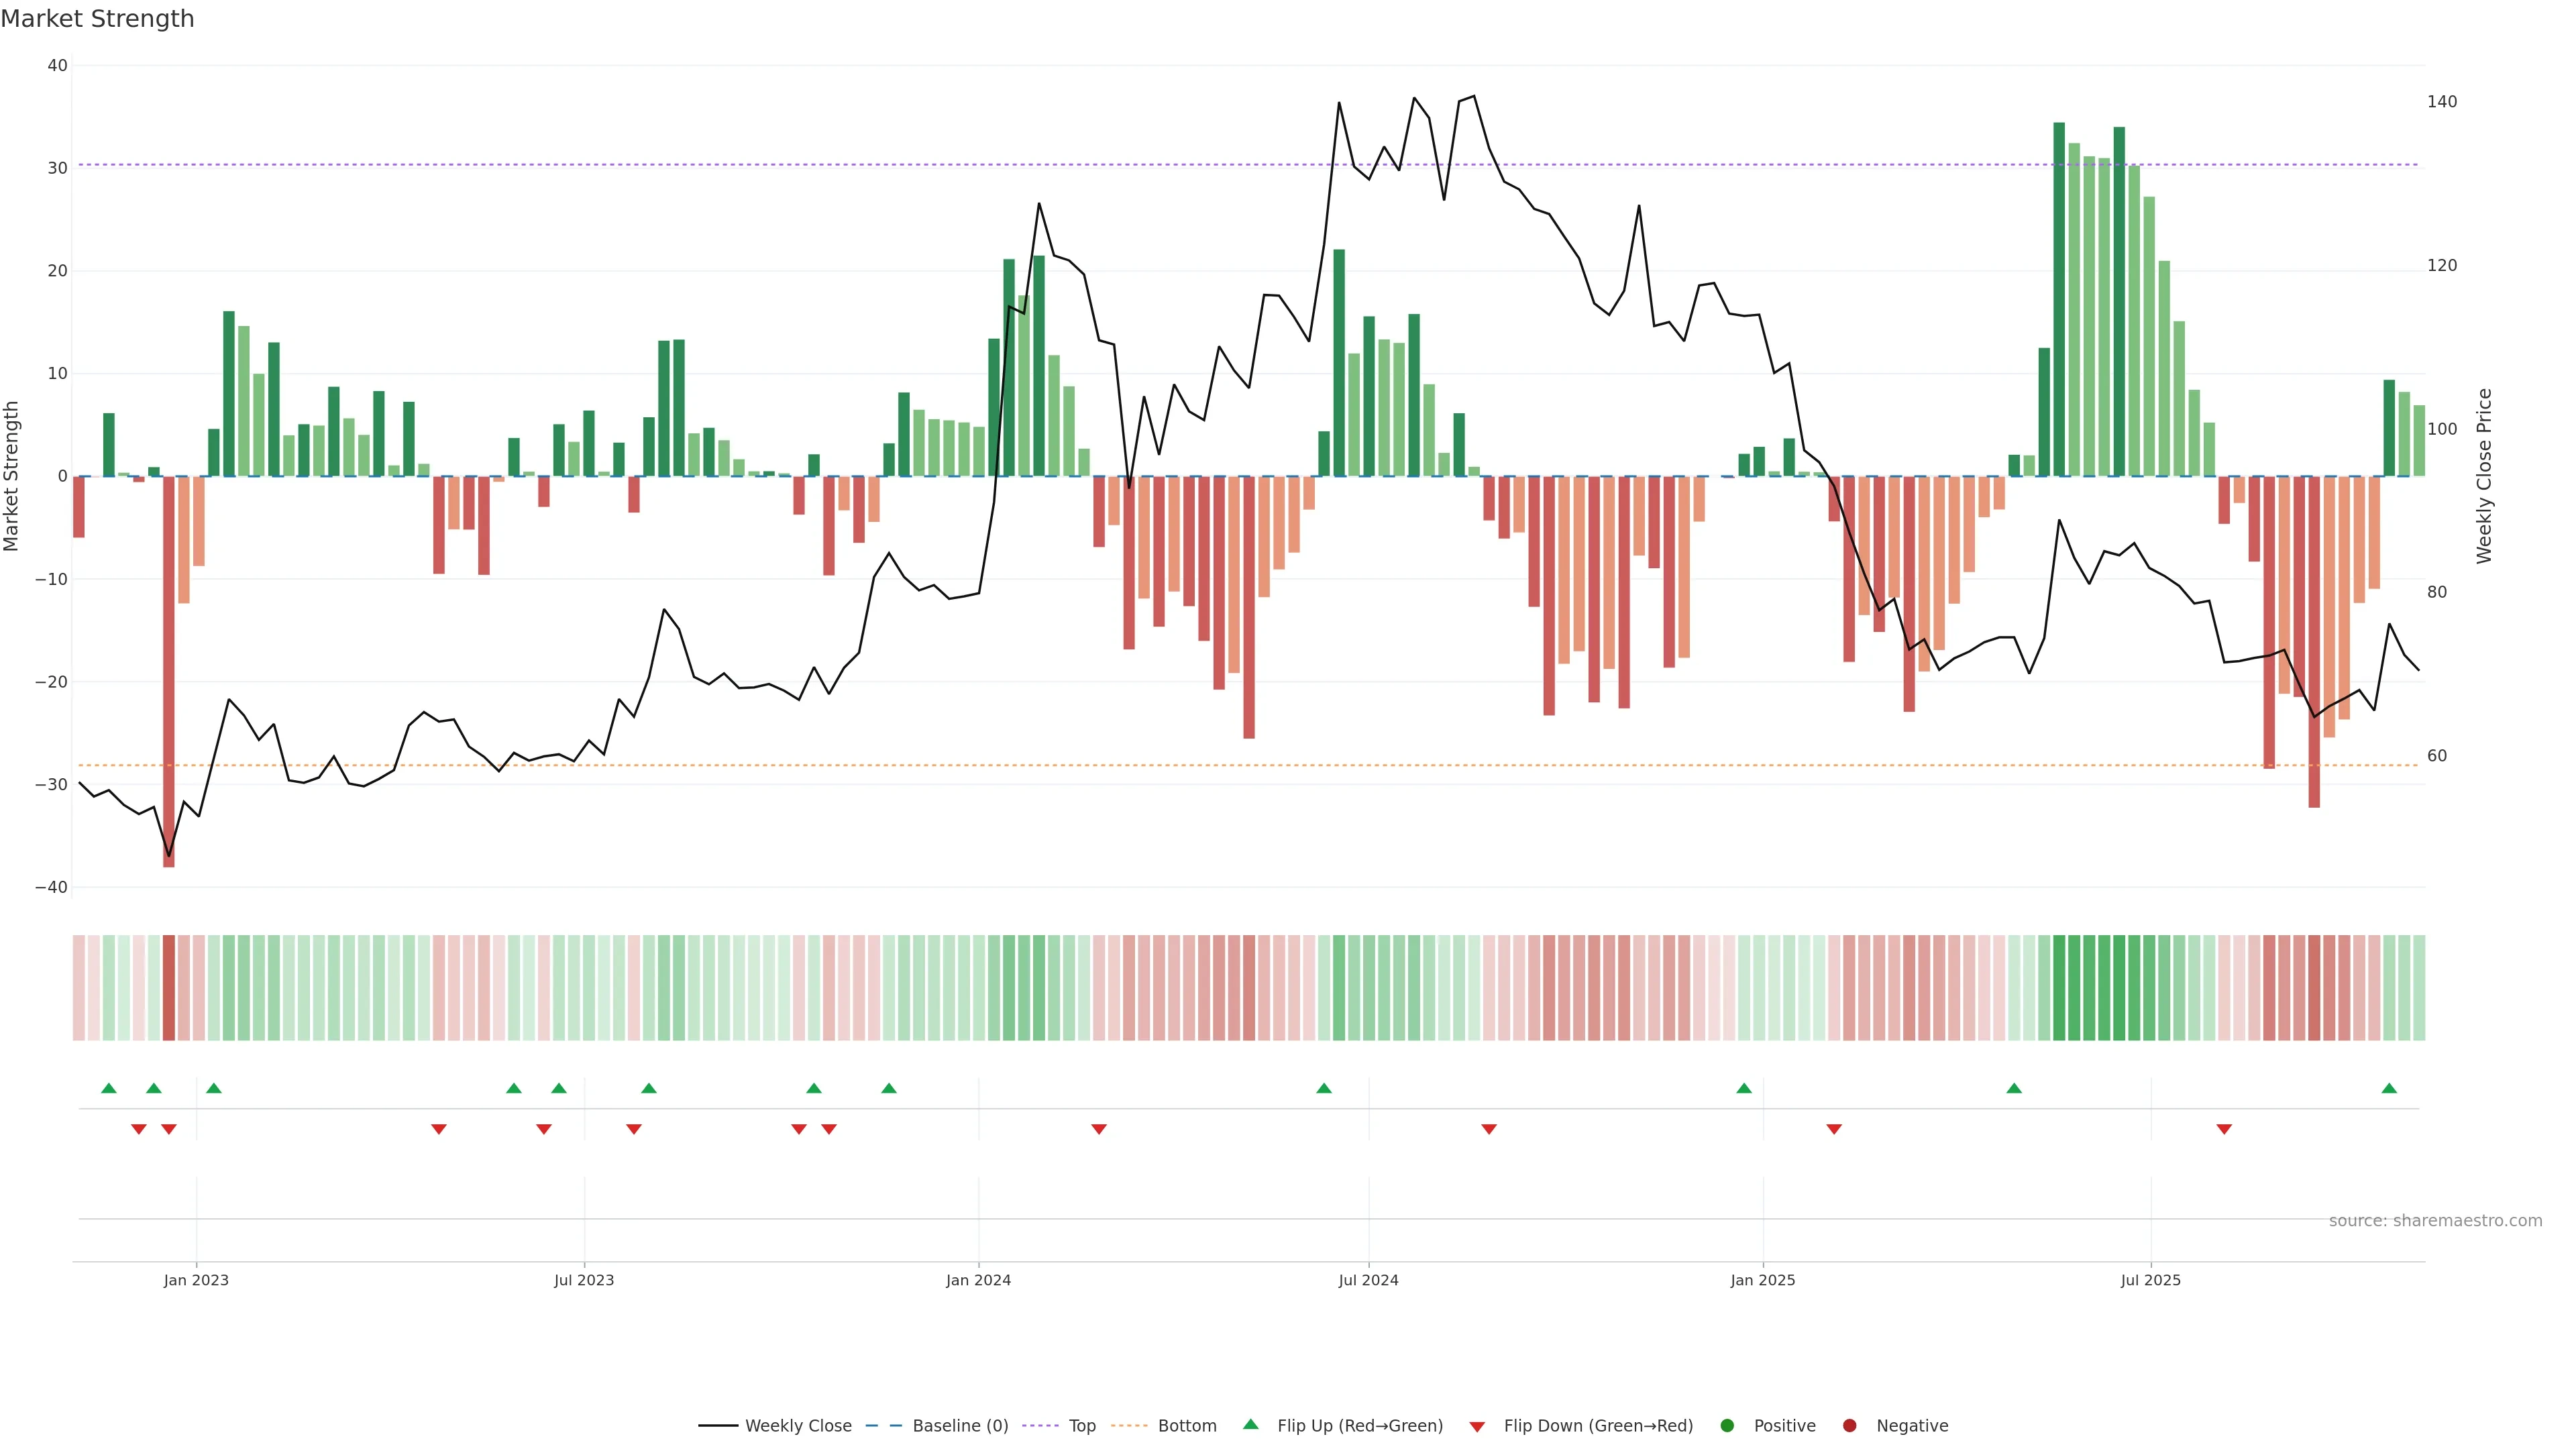Click the green Flip Up triangle legend icon
The height and width of the screenshot is (1449, 2576).
click(x=1250, y=1424)
